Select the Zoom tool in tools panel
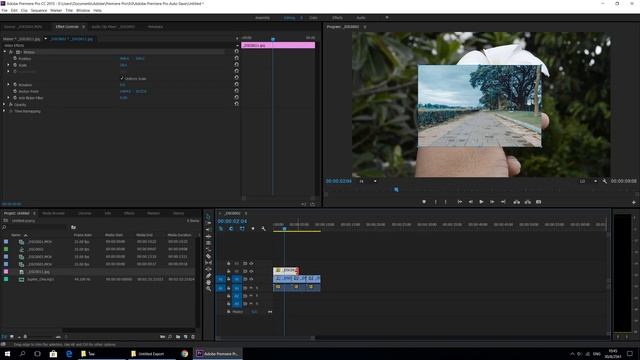This screenshot has width=640, height=360. pos(209,289)
